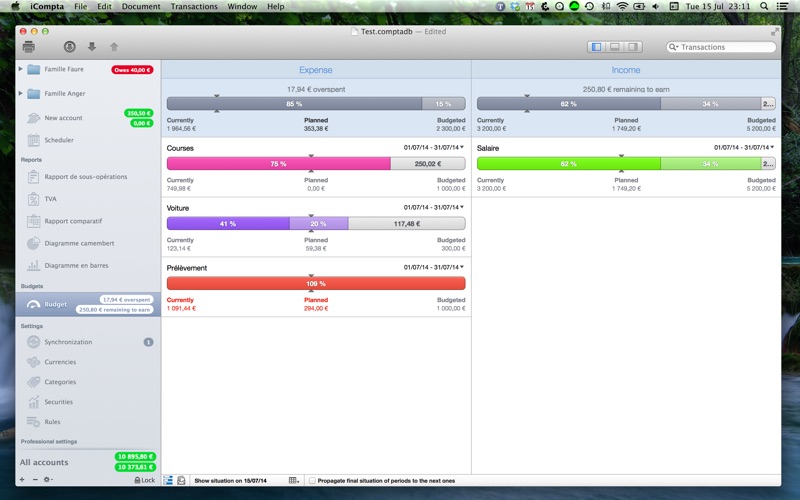The height and width of the screenshot is (500, 800).
Task: Open Prélèvement date period dropdown
Action: click(434, 267)
